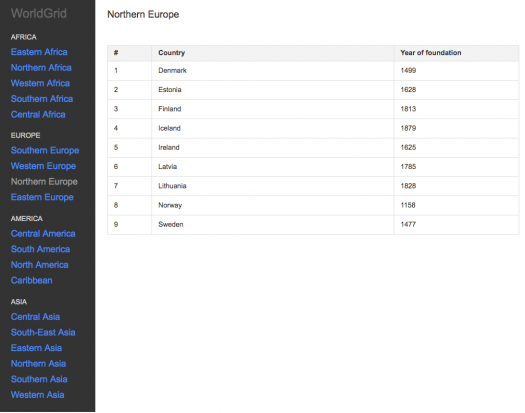Screen dimensions: 525x413
Task: Navigate to Southern Africa
Action: [42, 99]
